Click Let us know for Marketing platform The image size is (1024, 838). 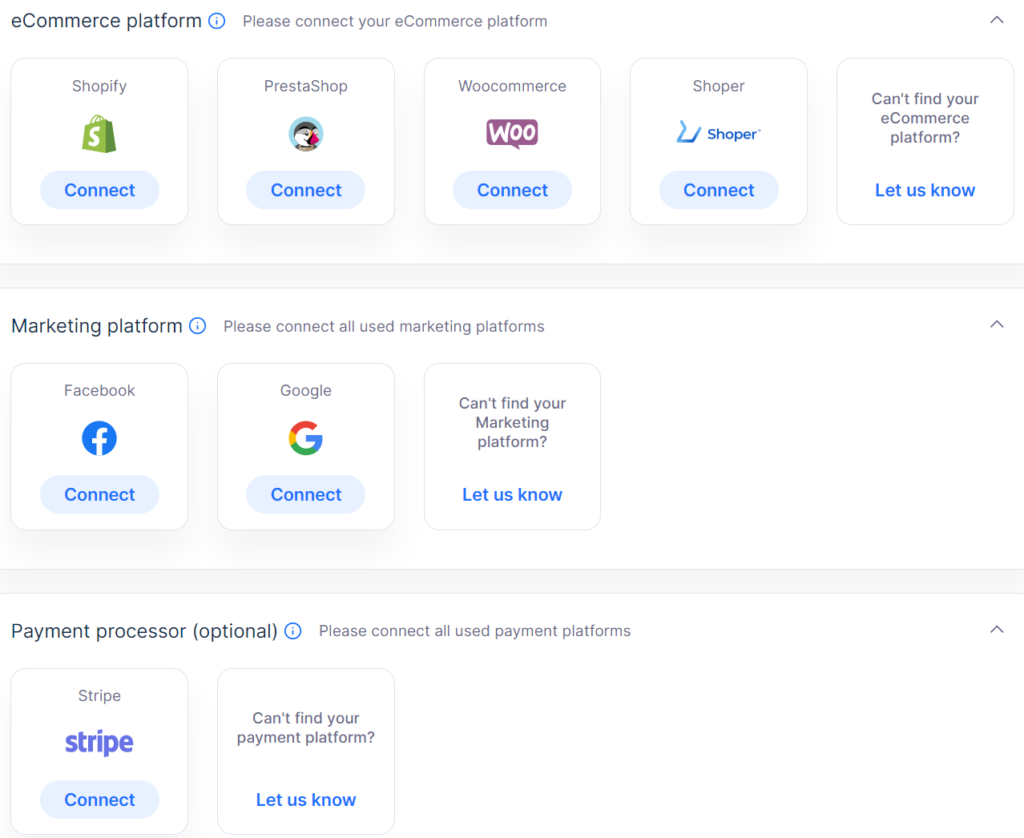click(512, 494)
